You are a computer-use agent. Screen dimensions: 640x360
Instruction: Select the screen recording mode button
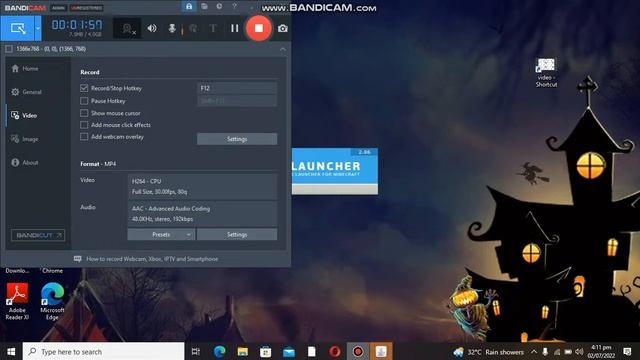pyautogui.click(x=18, y=28)
